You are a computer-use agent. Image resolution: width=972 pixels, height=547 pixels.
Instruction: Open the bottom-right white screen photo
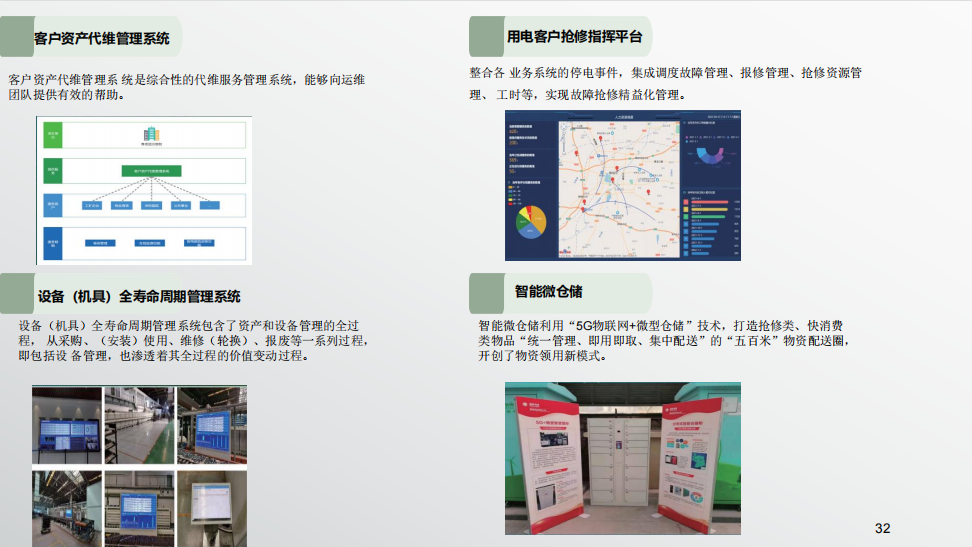coord(212,507)
